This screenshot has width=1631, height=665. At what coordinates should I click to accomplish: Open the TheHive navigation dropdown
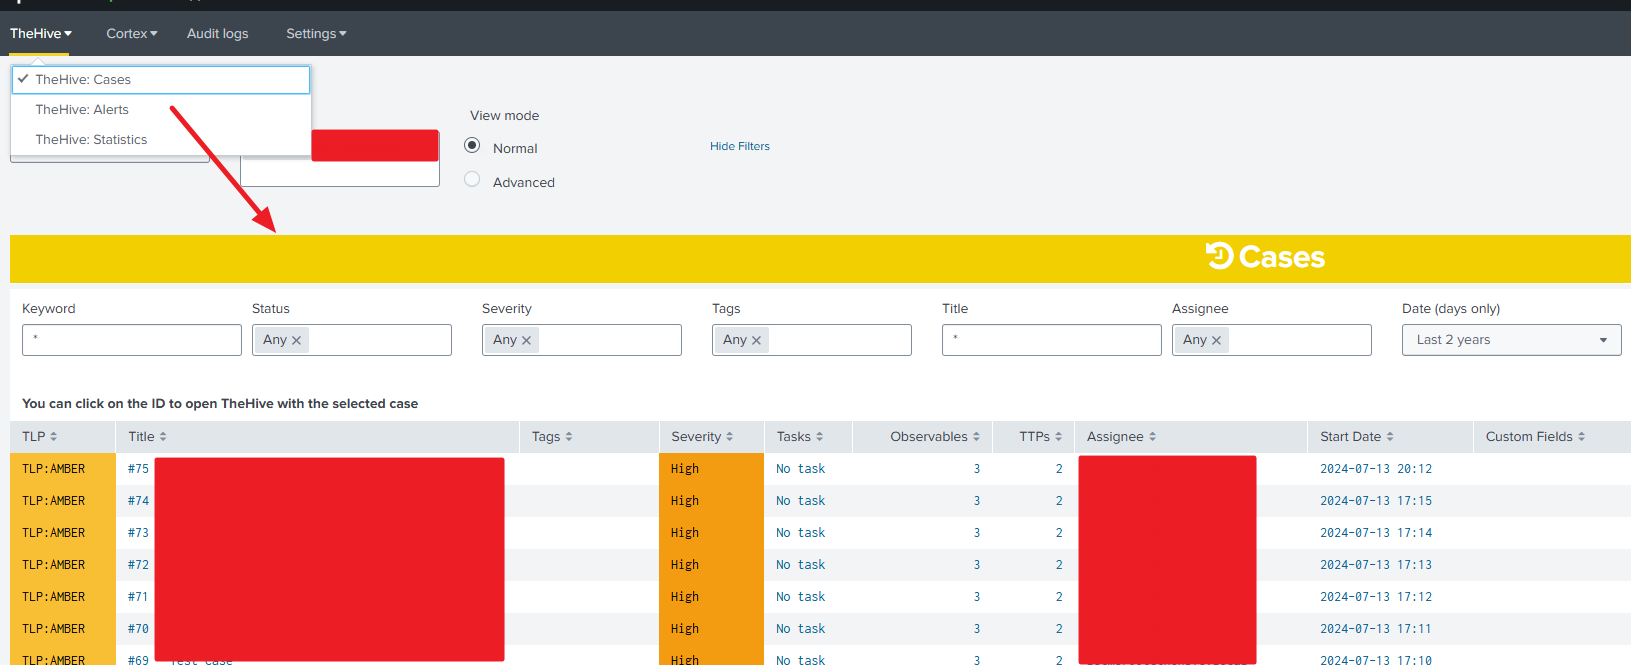click(x=41, y=34)
